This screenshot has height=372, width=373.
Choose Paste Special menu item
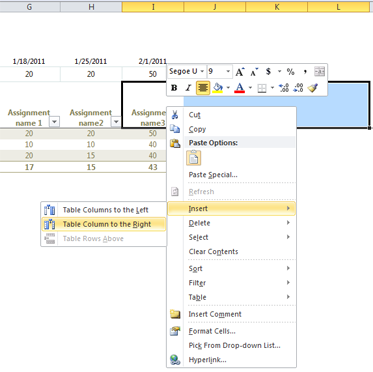[231, 175]
